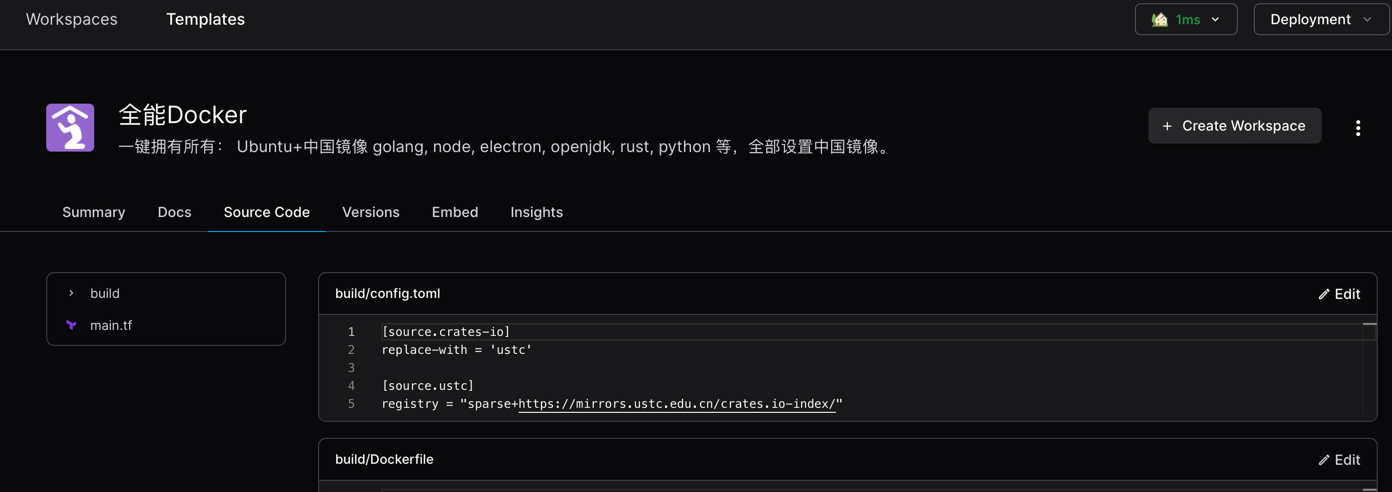The height and width of the screenshot is (492, 1392).
Task: Open Templates in the top navigation
Action: [205, 19]
